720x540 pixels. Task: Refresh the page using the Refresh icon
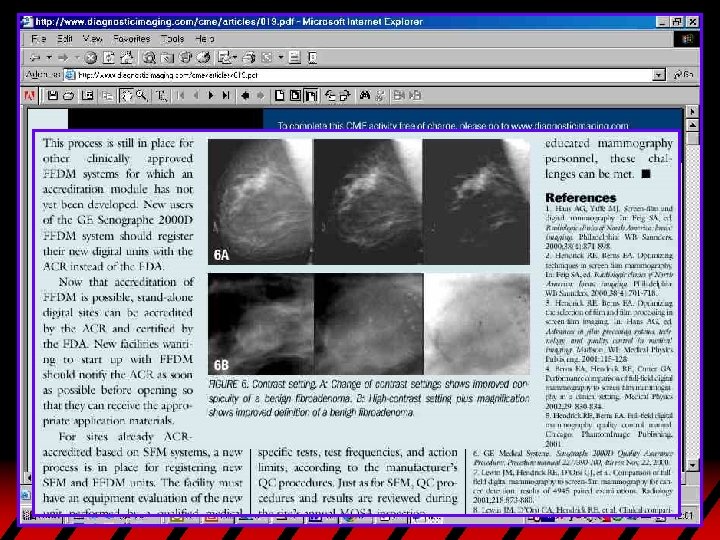click(x=108, y=58)
